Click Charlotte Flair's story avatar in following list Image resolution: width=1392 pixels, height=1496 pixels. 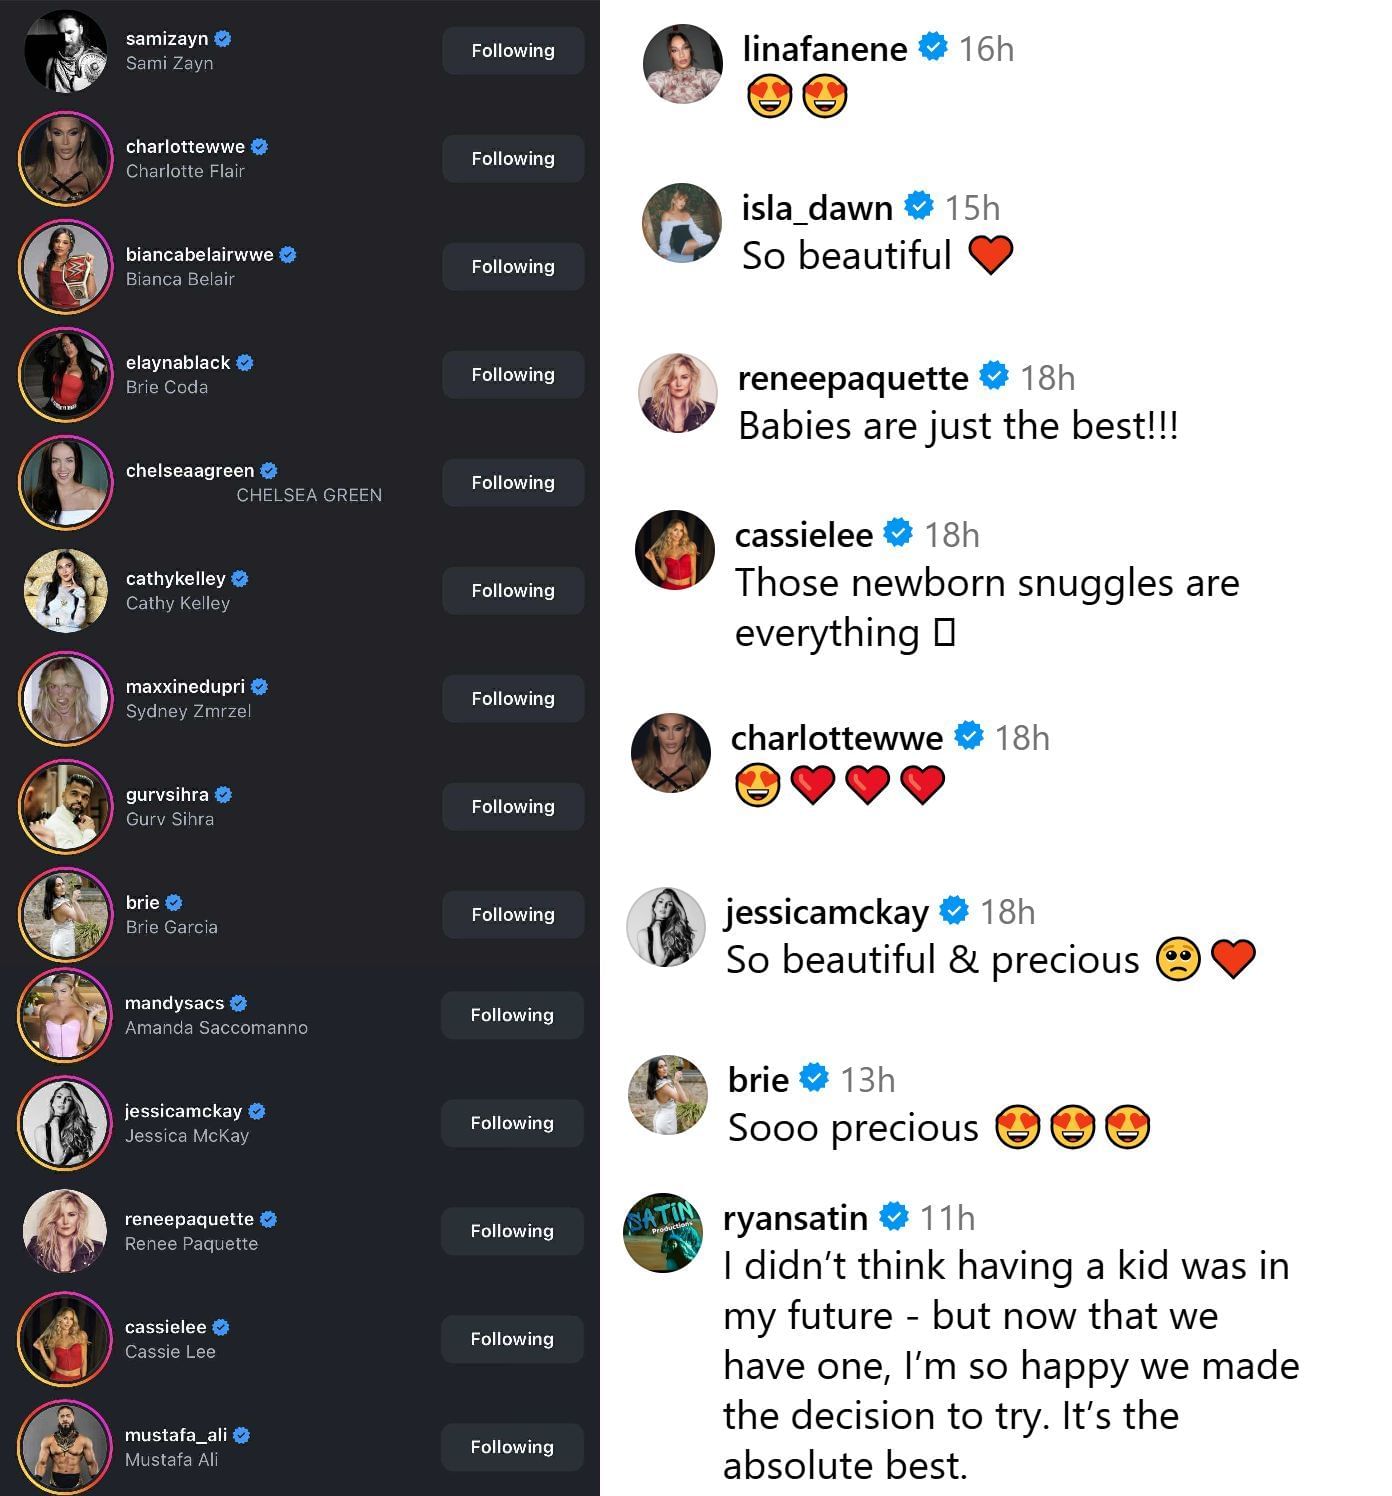coord(66,159)
